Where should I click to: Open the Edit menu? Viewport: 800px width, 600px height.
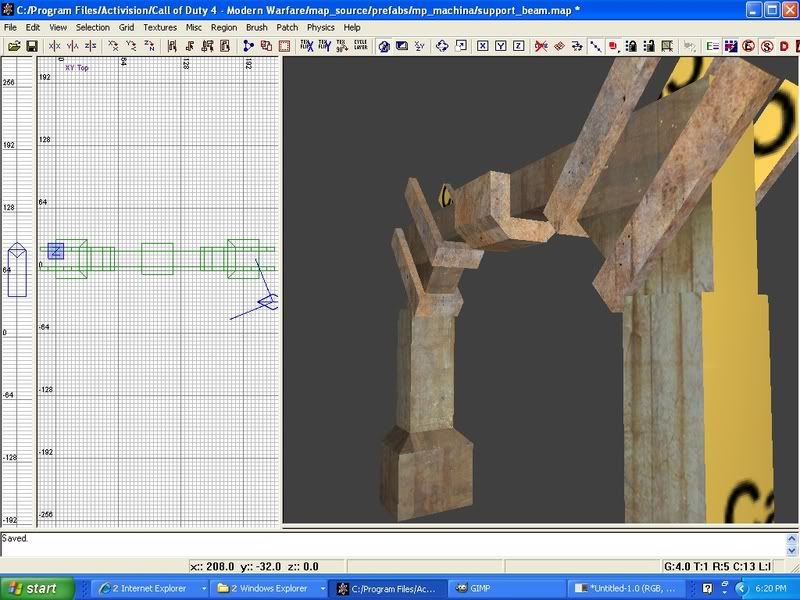point(33,28)
